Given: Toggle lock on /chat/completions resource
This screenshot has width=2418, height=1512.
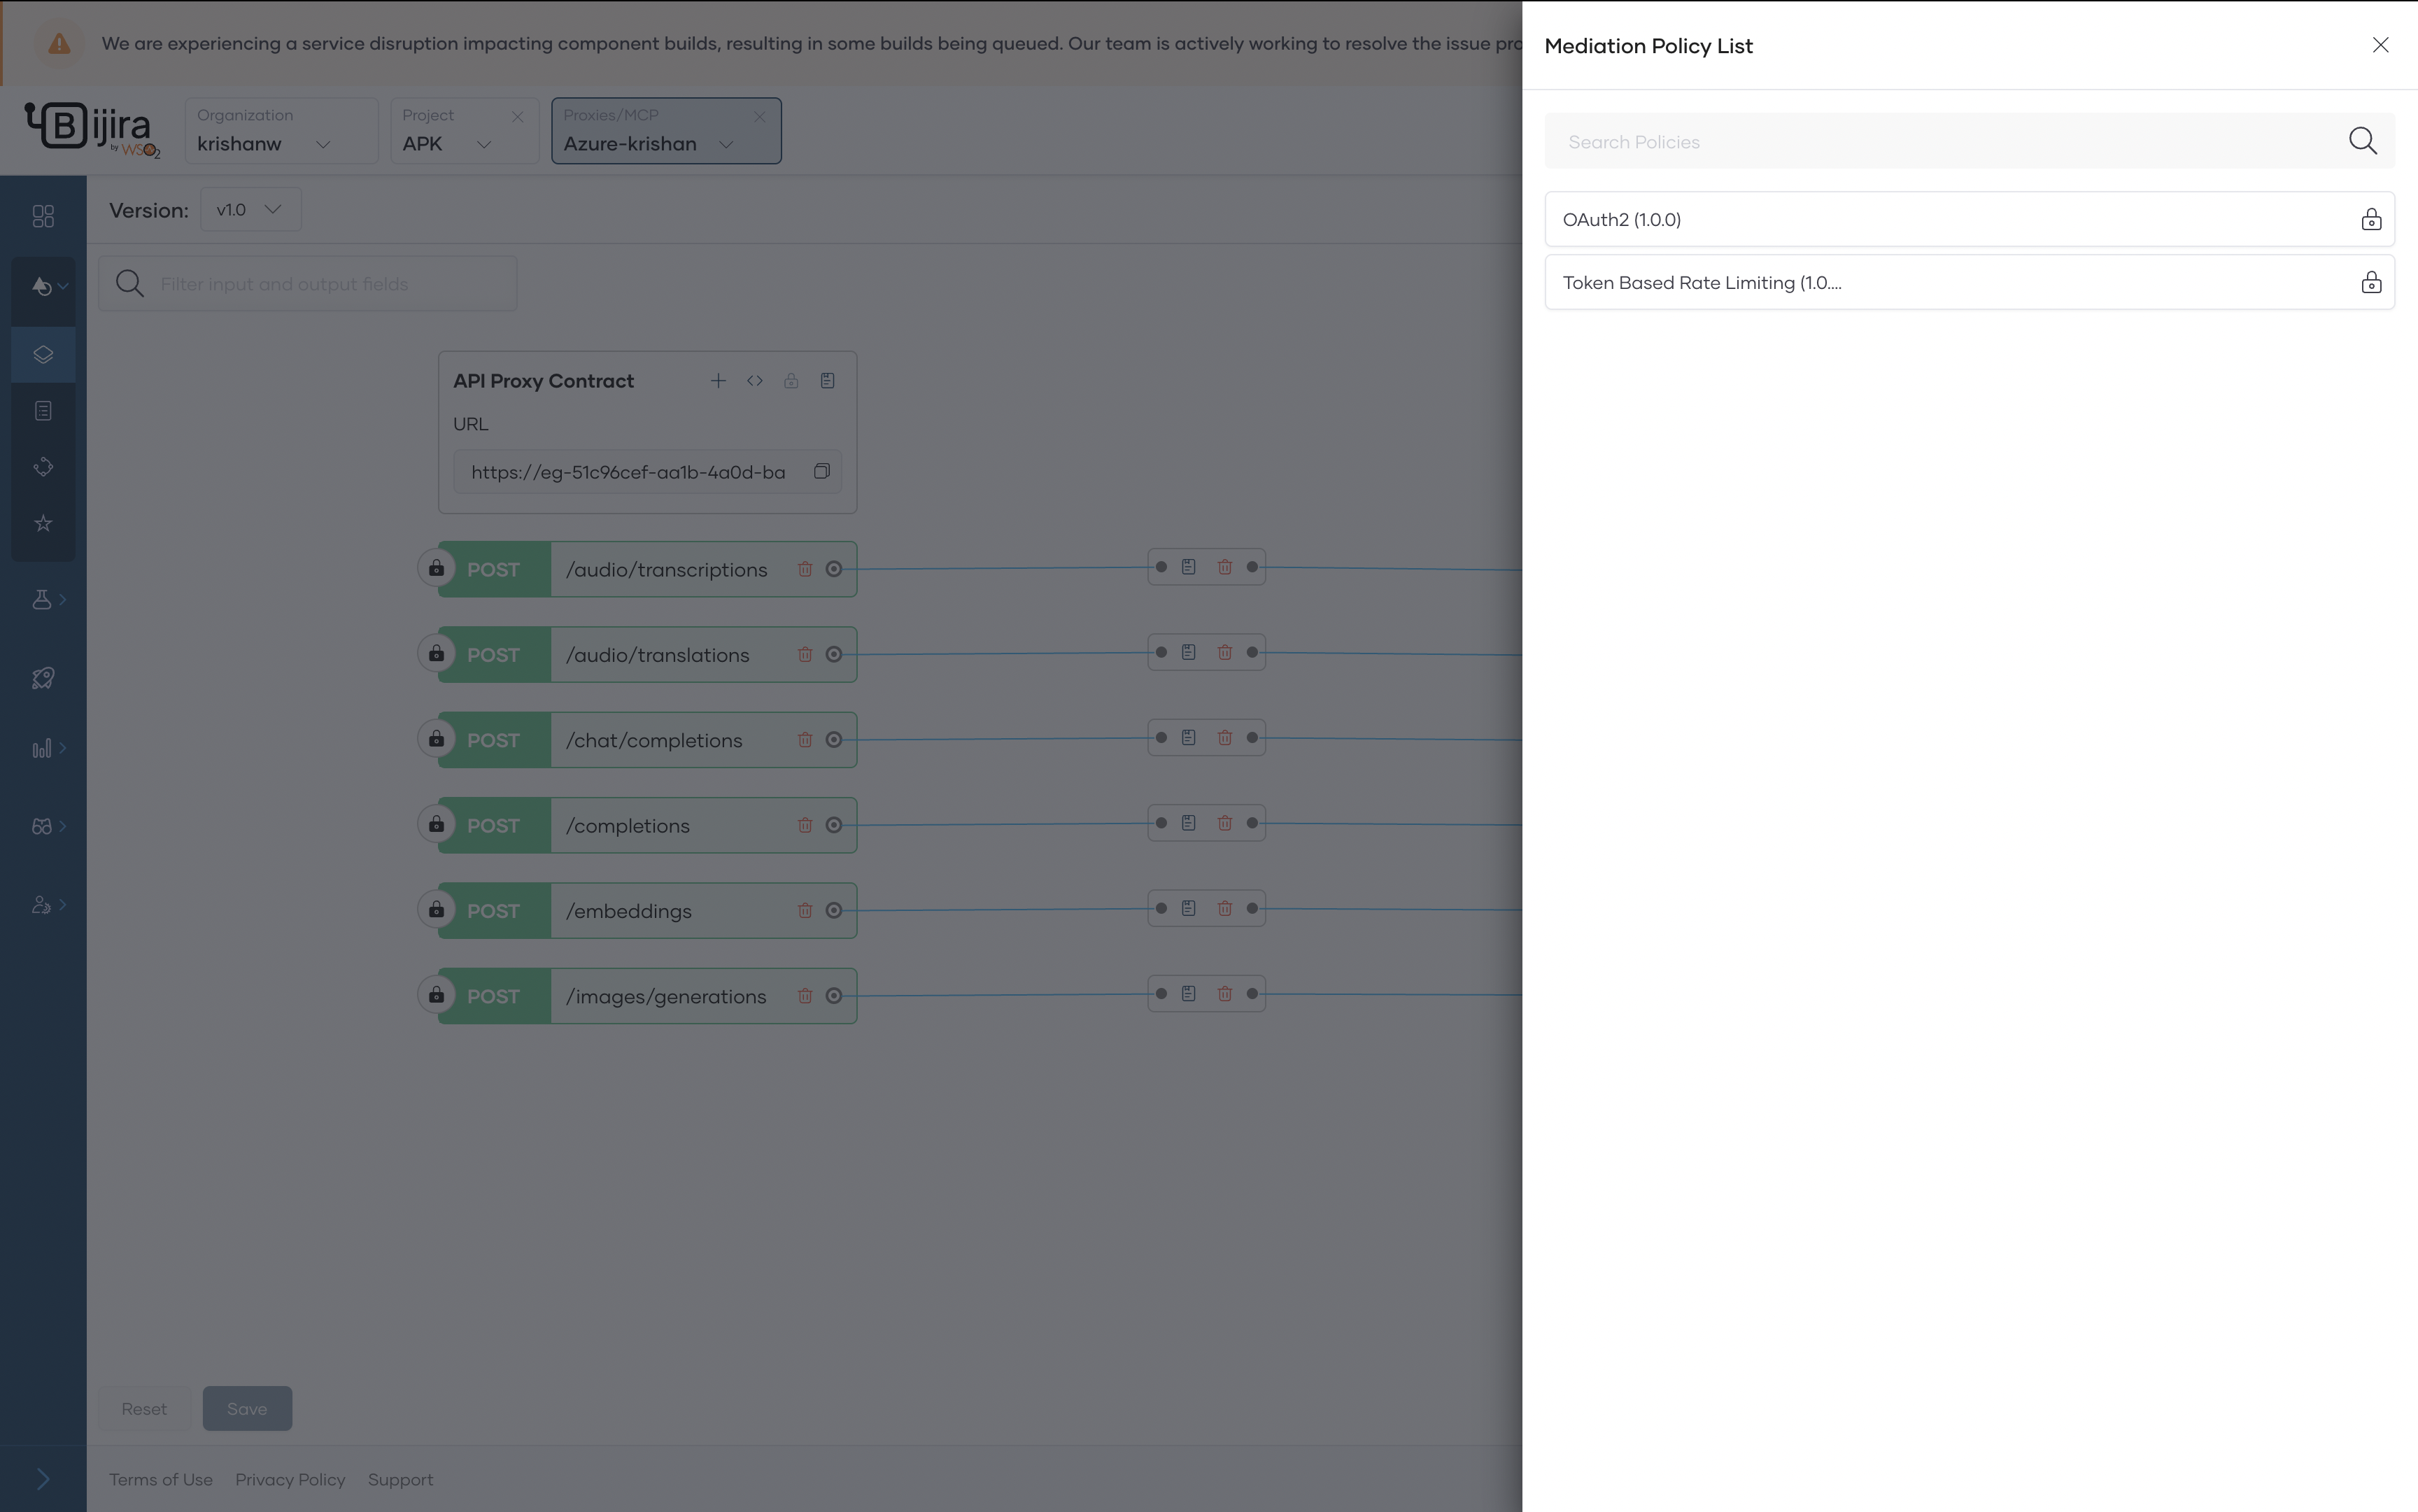Looking at the screenshot, I should tap(436, 739).
